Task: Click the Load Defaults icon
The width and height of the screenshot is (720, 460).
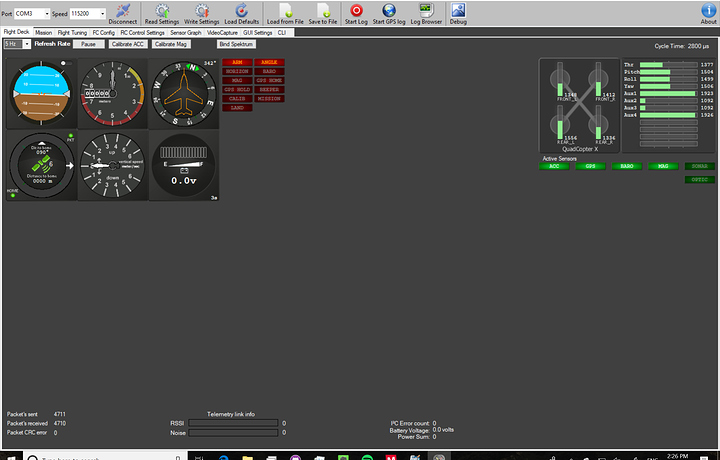Action: click(242, 10)
